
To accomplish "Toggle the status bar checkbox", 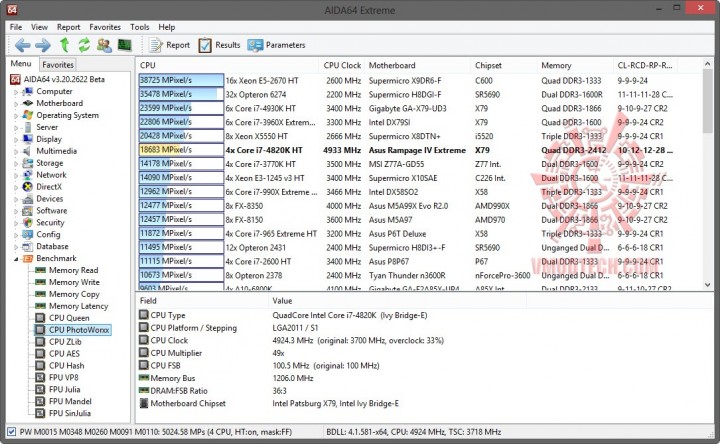I will [11, 432].
